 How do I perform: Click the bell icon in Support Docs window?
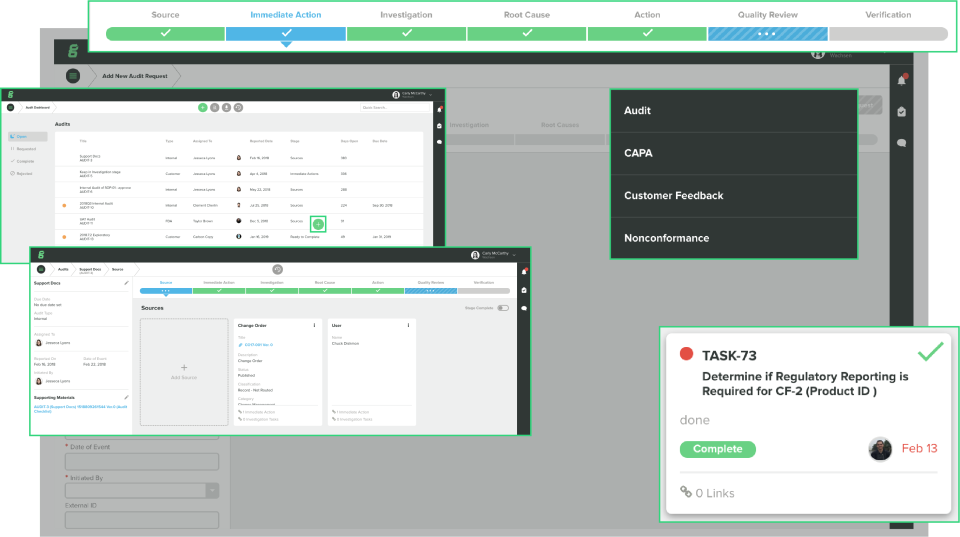click(524, 271)
